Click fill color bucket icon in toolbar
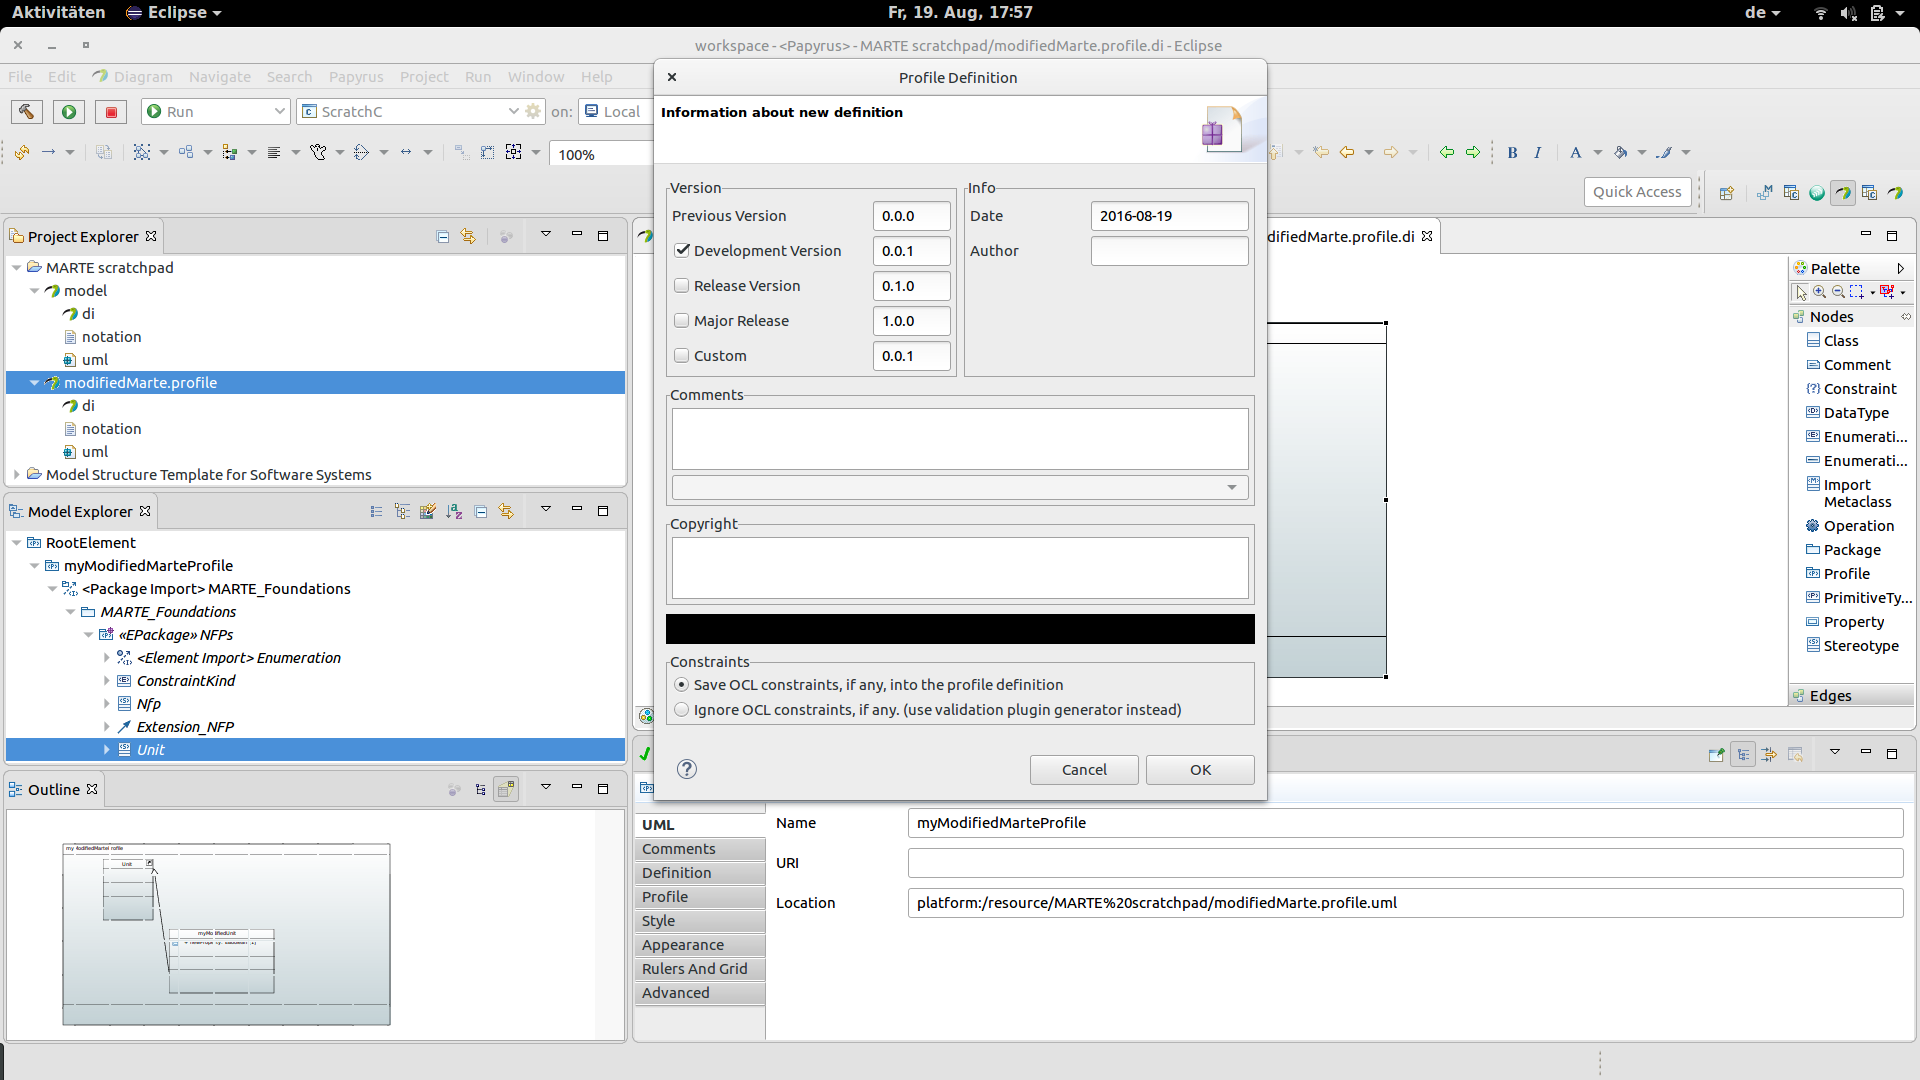Screen dimensions: 1920x1080 pos(1621,153)
